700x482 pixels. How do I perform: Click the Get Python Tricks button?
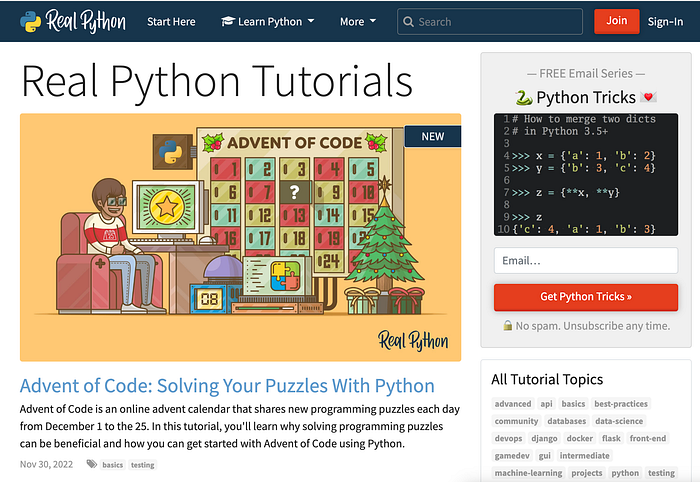pos(586,297)
